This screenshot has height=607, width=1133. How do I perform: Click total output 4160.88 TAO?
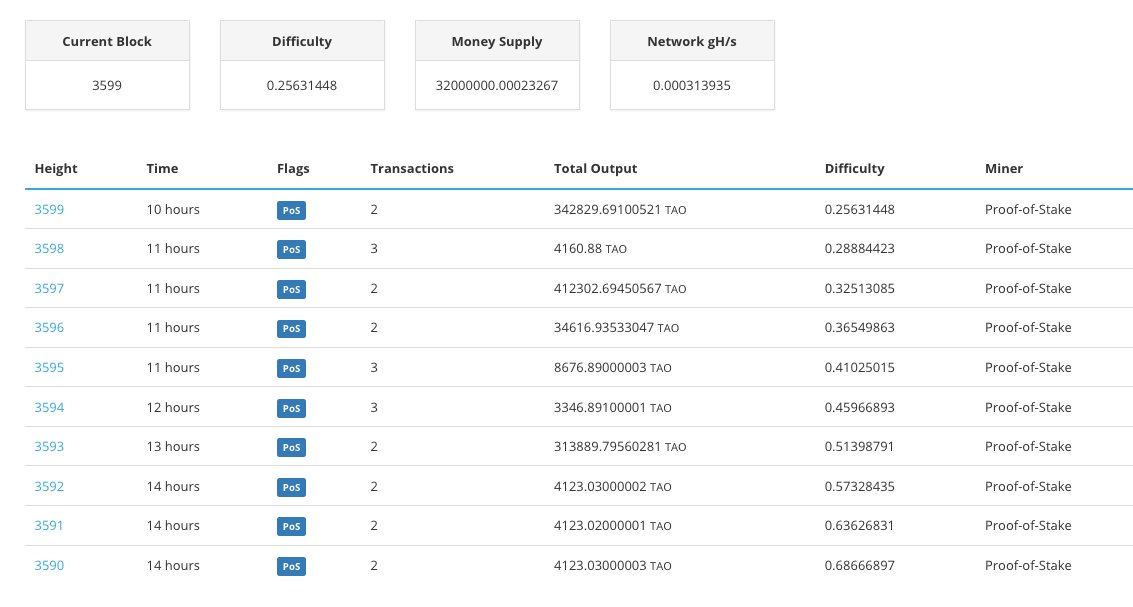click(x=590, y=249)
